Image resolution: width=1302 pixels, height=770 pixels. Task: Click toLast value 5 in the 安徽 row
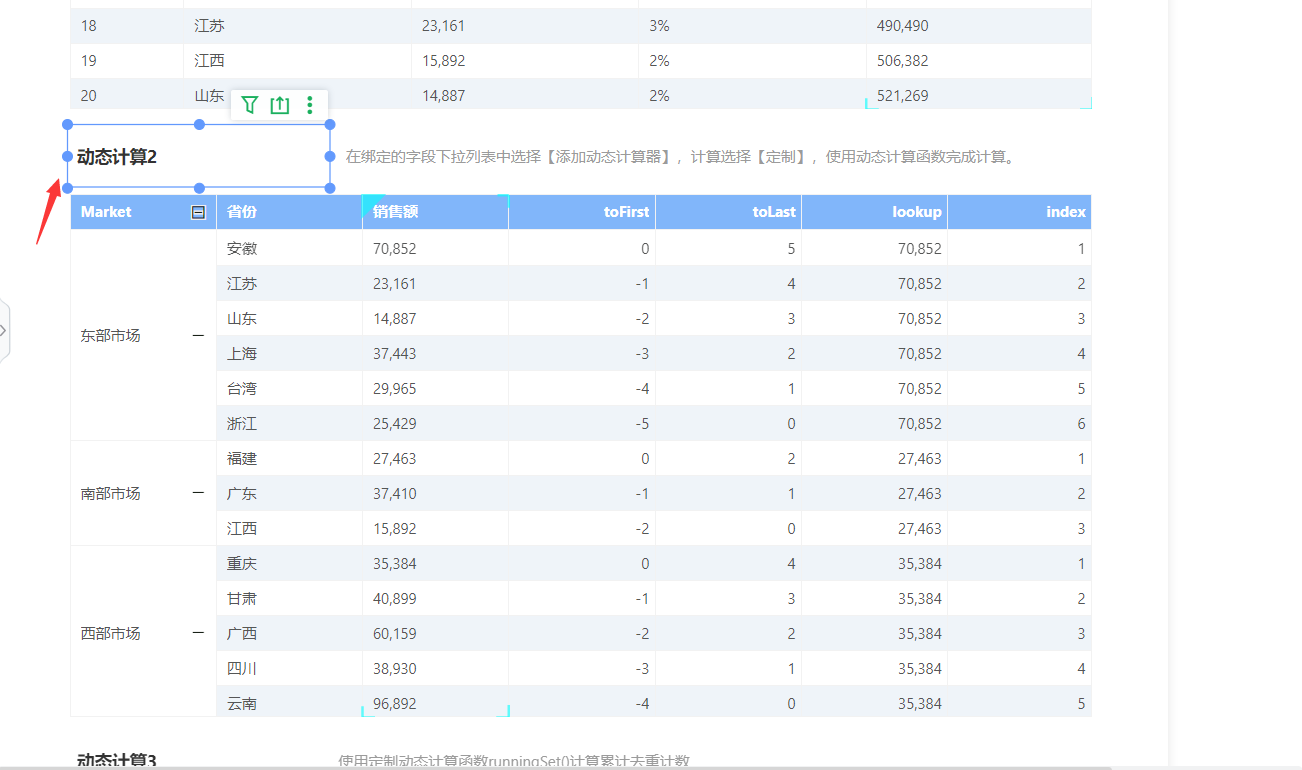click(792, 248)
